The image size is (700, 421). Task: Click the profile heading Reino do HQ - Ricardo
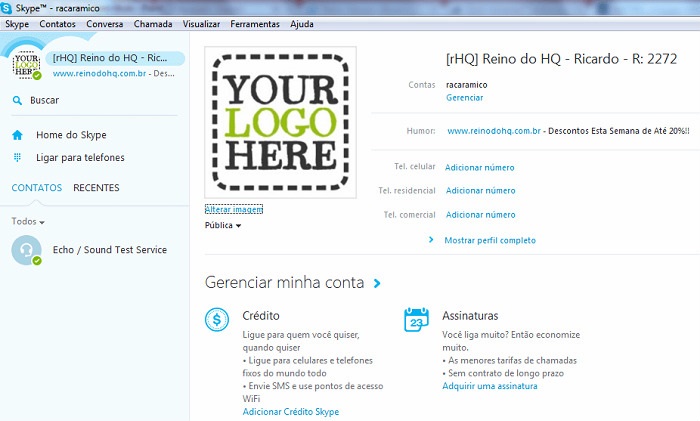pos(561,59)
